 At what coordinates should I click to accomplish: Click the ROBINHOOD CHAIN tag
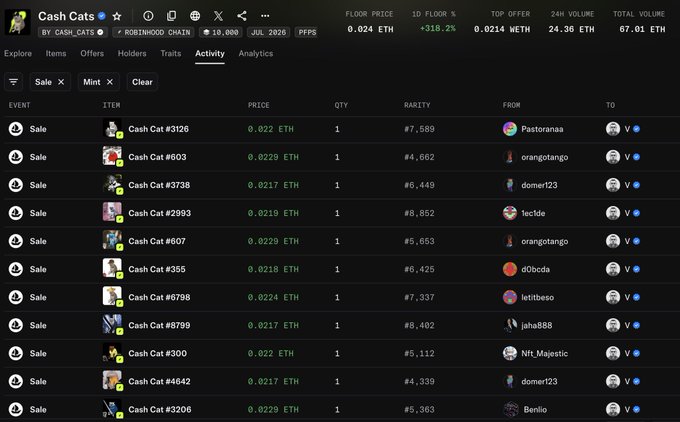pos(154,33)
